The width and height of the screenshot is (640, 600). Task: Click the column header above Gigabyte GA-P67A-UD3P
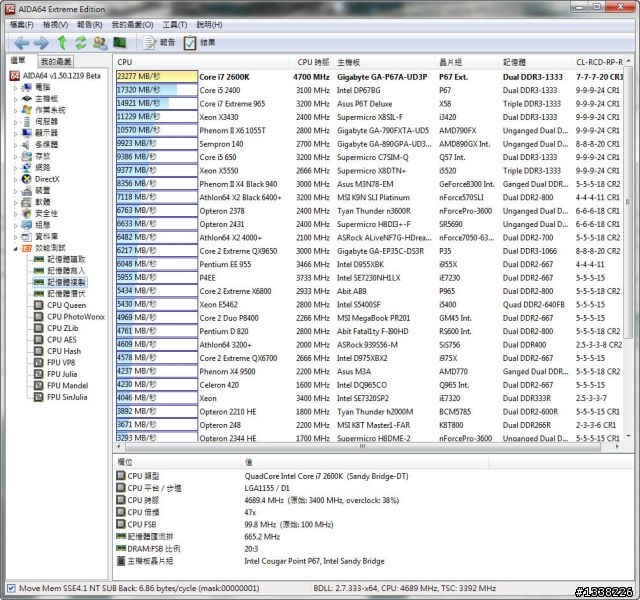384,62
